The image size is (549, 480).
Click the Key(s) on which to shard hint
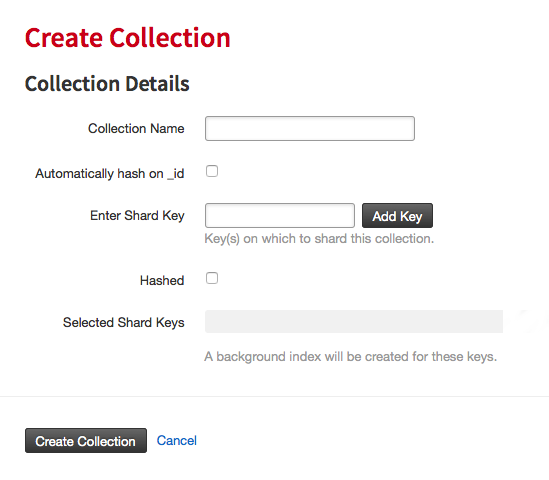coord(319,239)
